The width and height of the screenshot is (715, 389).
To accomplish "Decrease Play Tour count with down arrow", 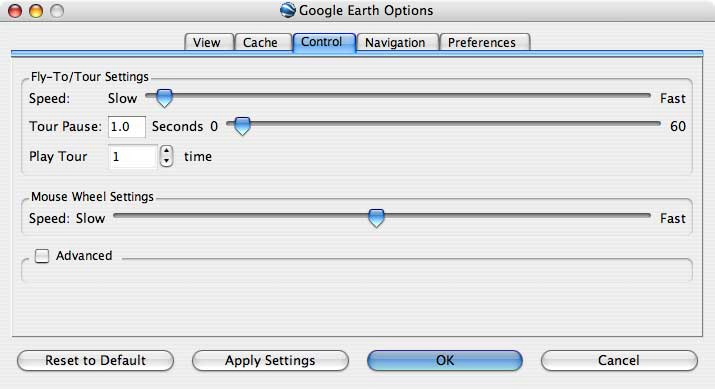I will [167, 161].
